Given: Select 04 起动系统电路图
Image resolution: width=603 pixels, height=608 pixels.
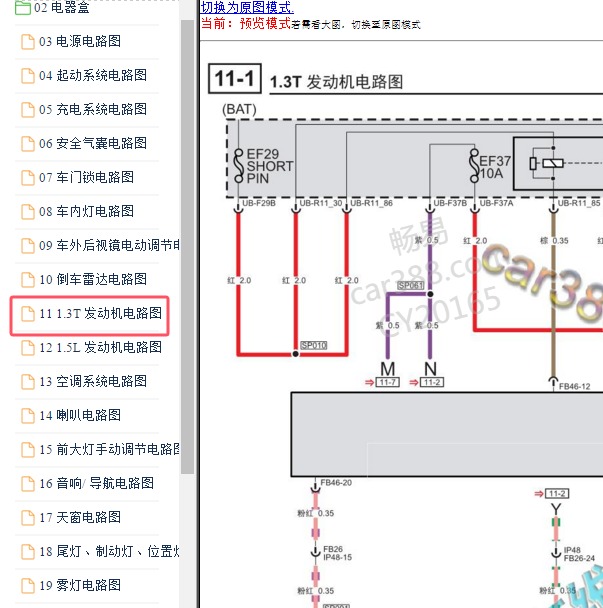Looking at the screenshot, I should (x=93, y=75).
